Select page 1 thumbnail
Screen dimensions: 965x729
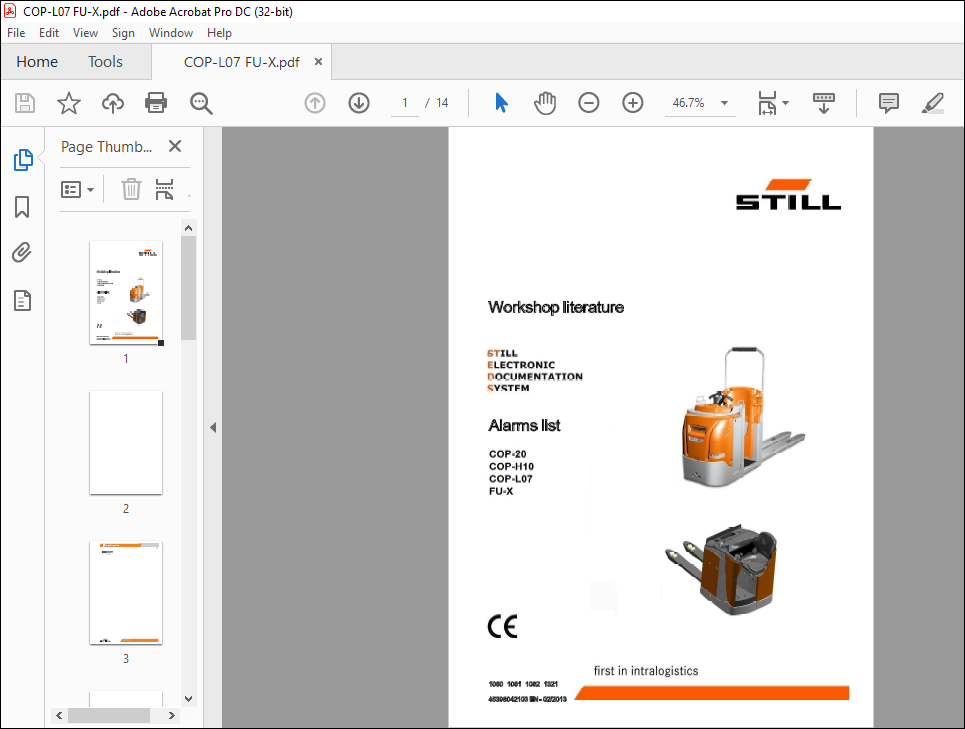coord(126,292)
